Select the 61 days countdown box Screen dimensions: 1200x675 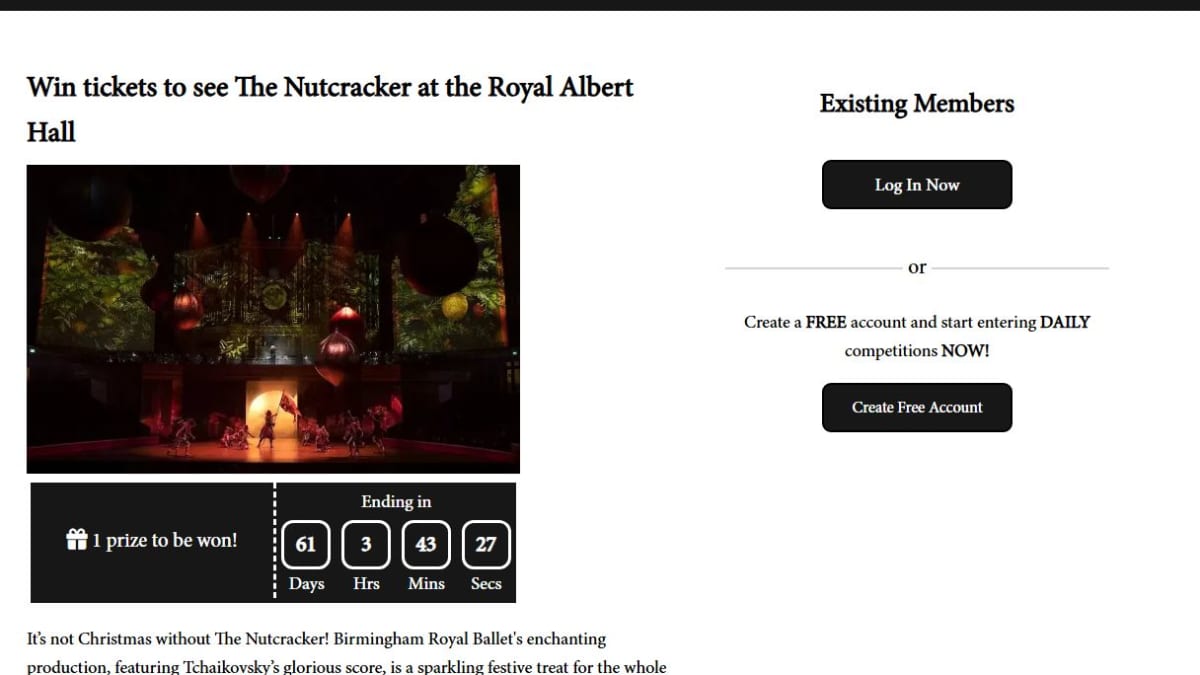(x=306, y=545)
